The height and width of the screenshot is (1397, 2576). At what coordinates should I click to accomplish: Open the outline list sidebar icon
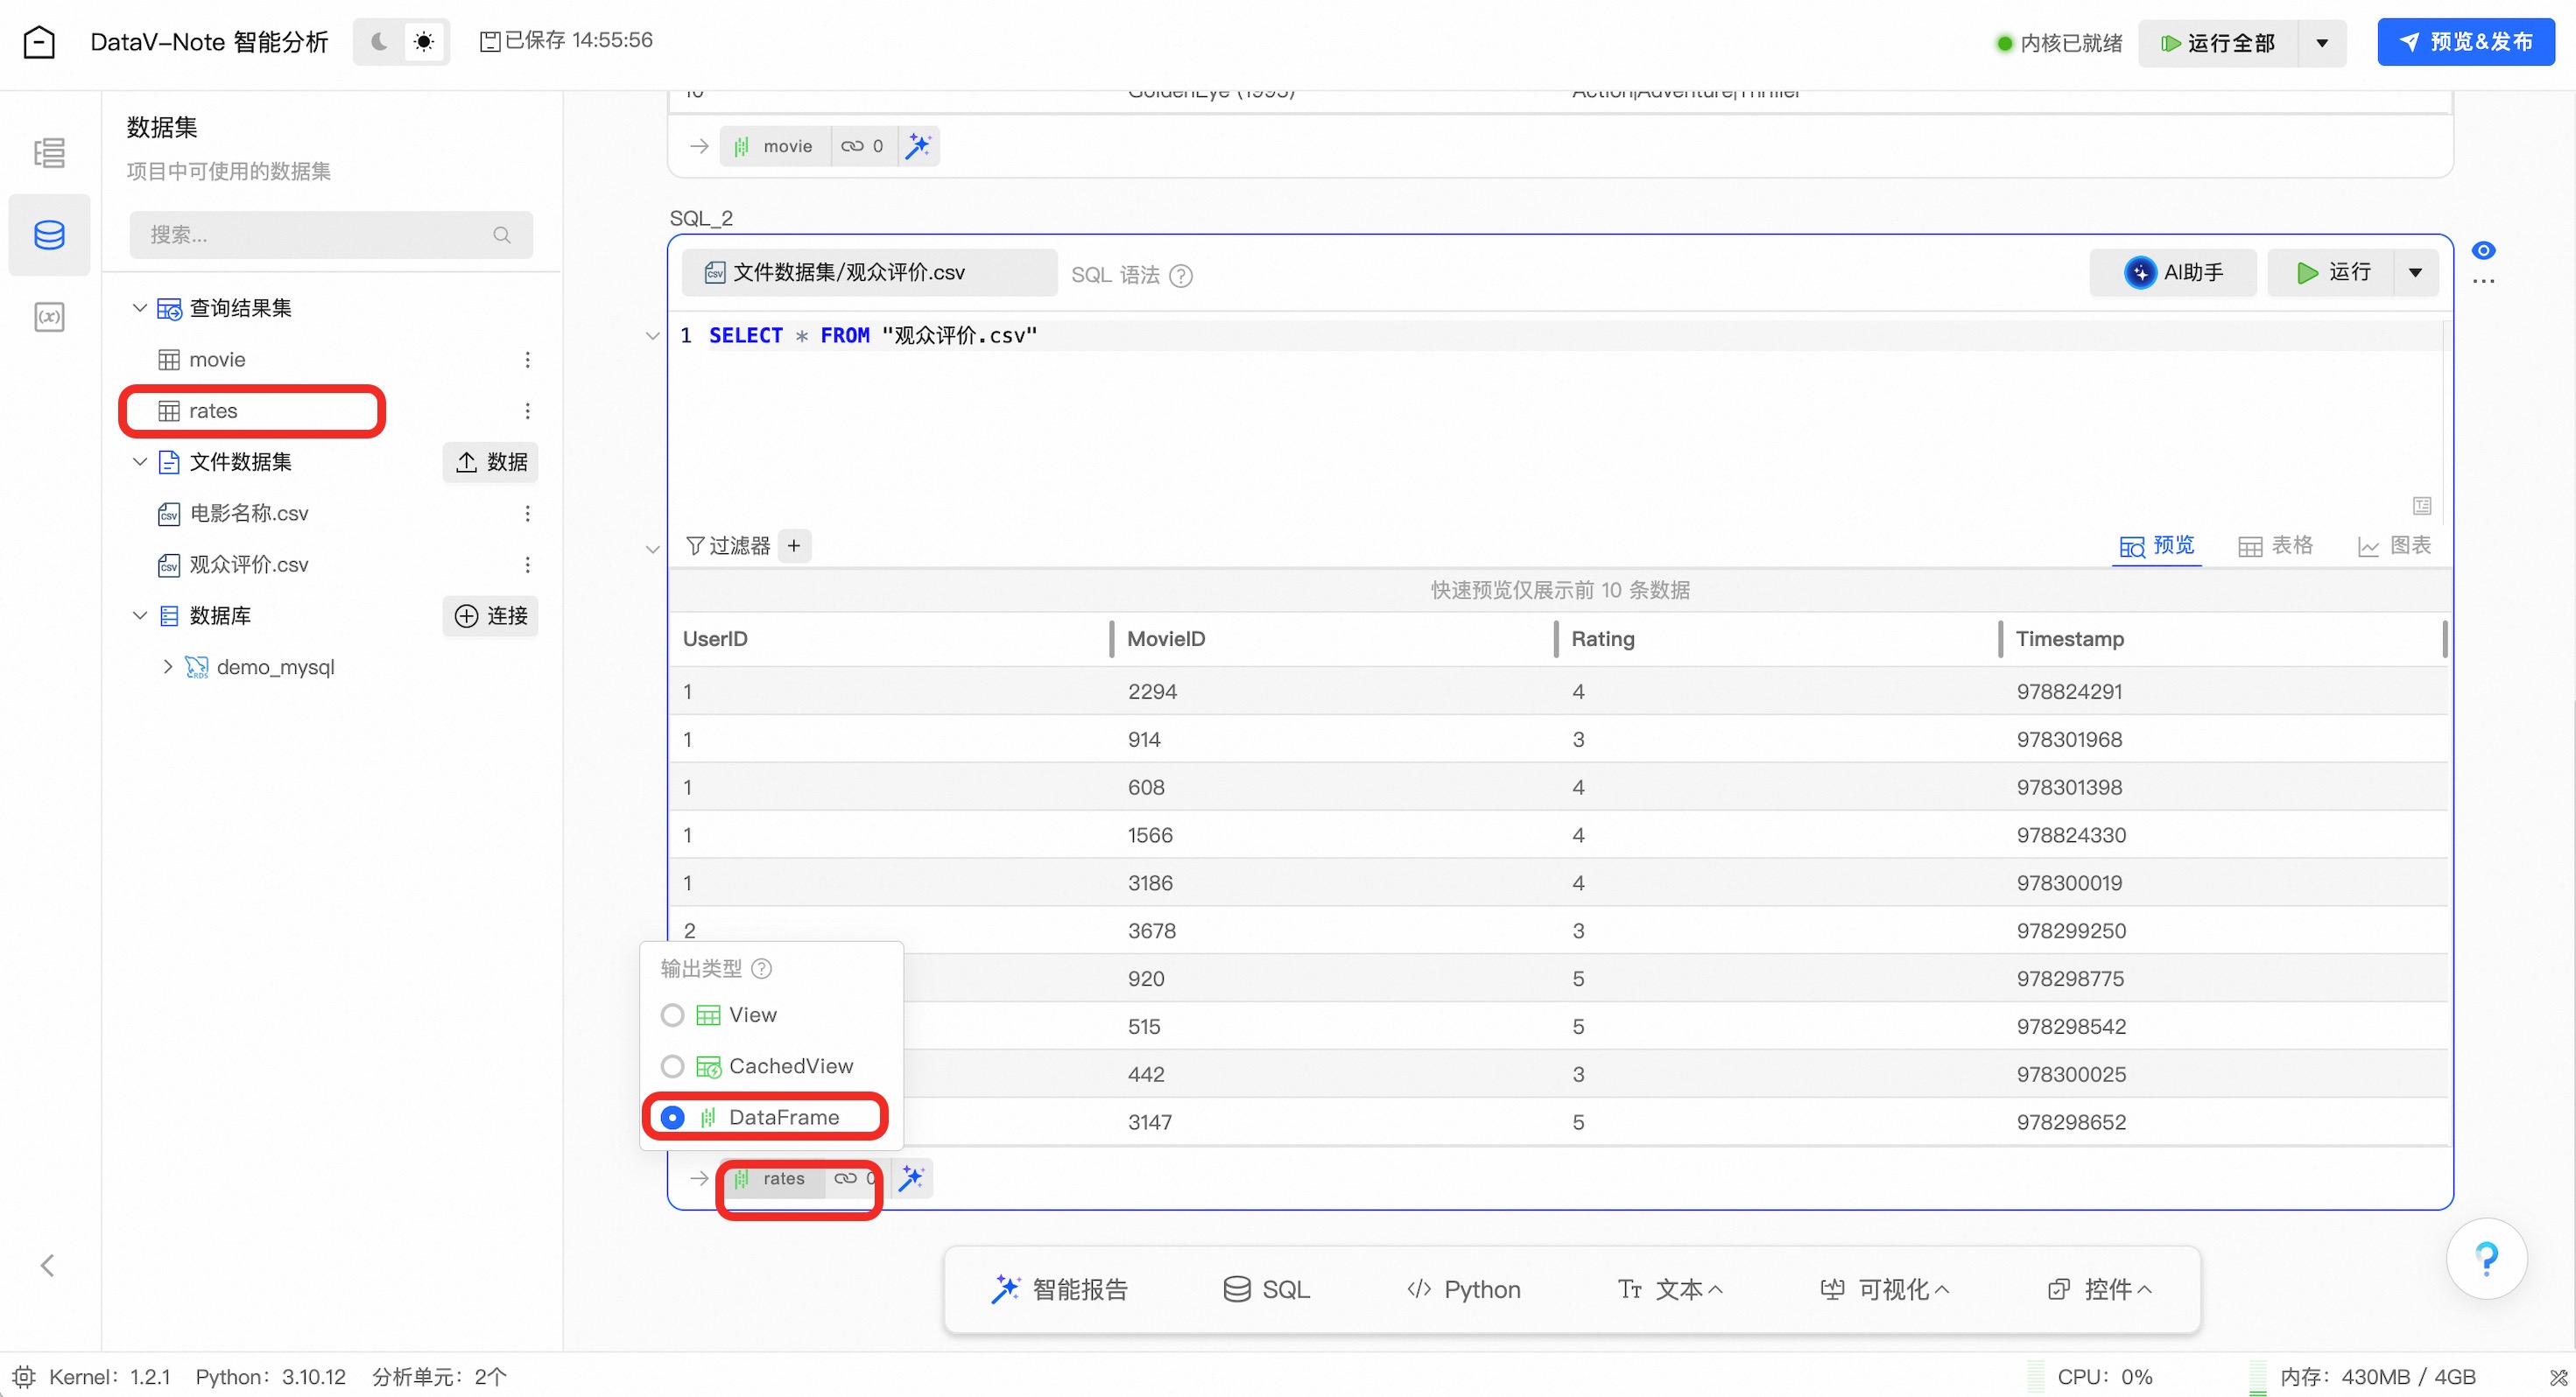pyautogui.click(x=49, y=153)
